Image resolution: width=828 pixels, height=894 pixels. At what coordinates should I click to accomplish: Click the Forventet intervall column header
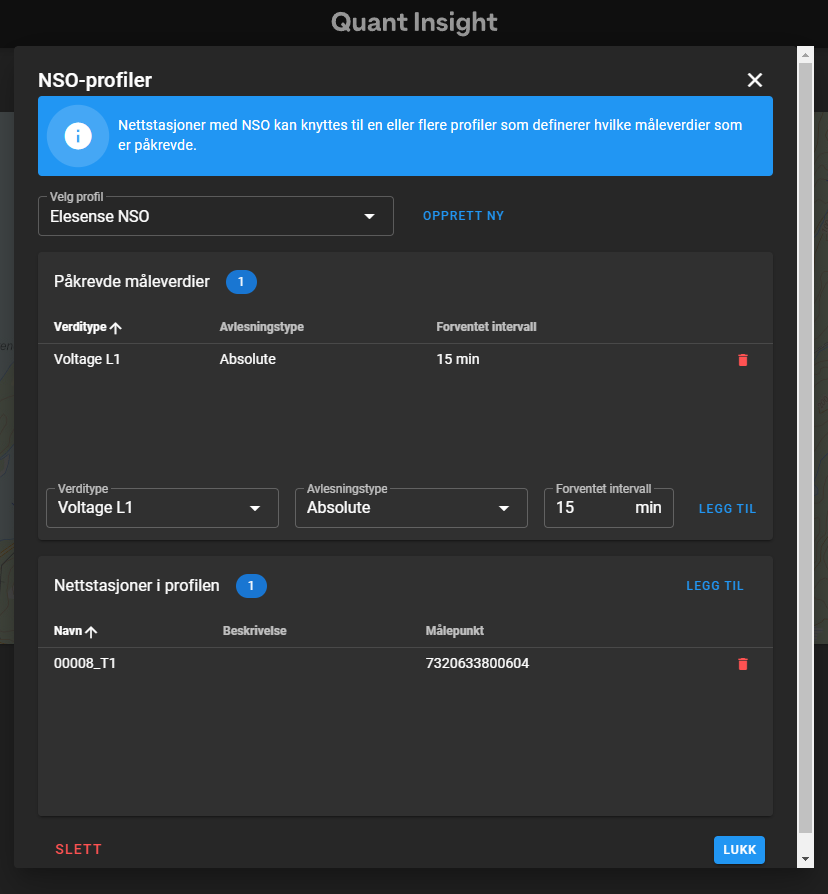(488, 328)
